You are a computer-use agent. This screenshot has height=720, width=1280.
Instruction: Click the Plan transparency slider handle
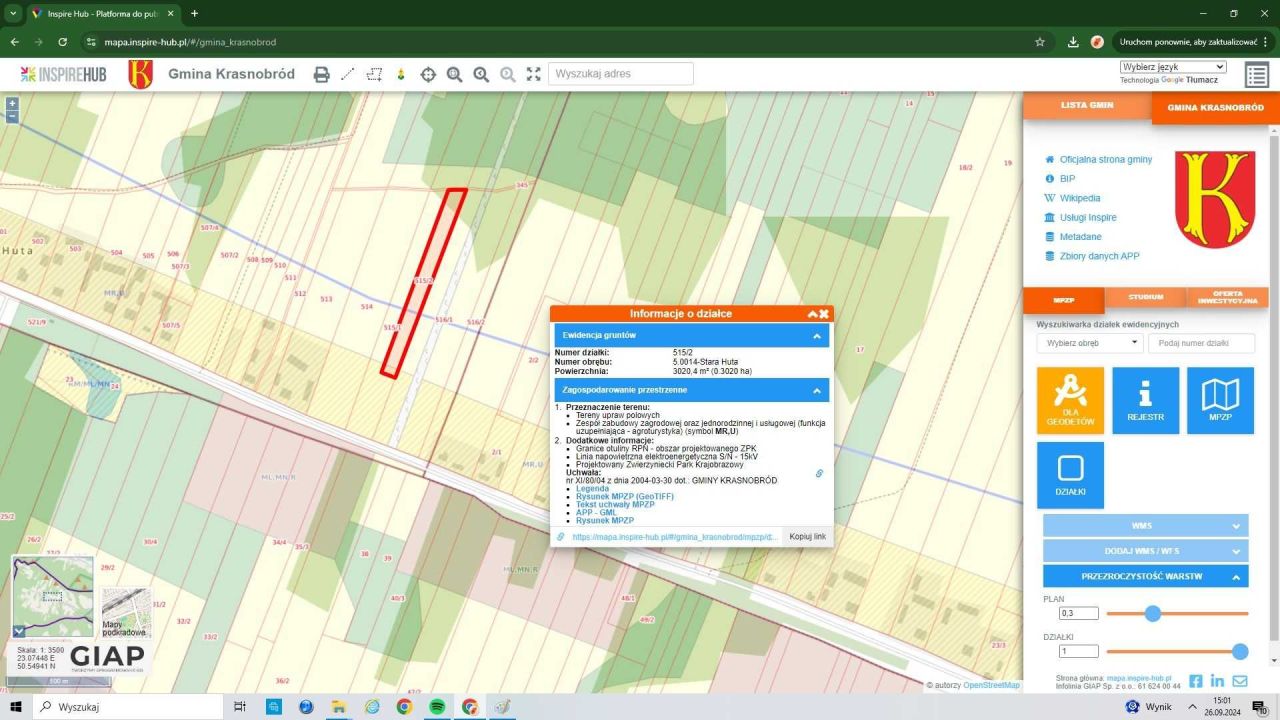coord(1152,613)
